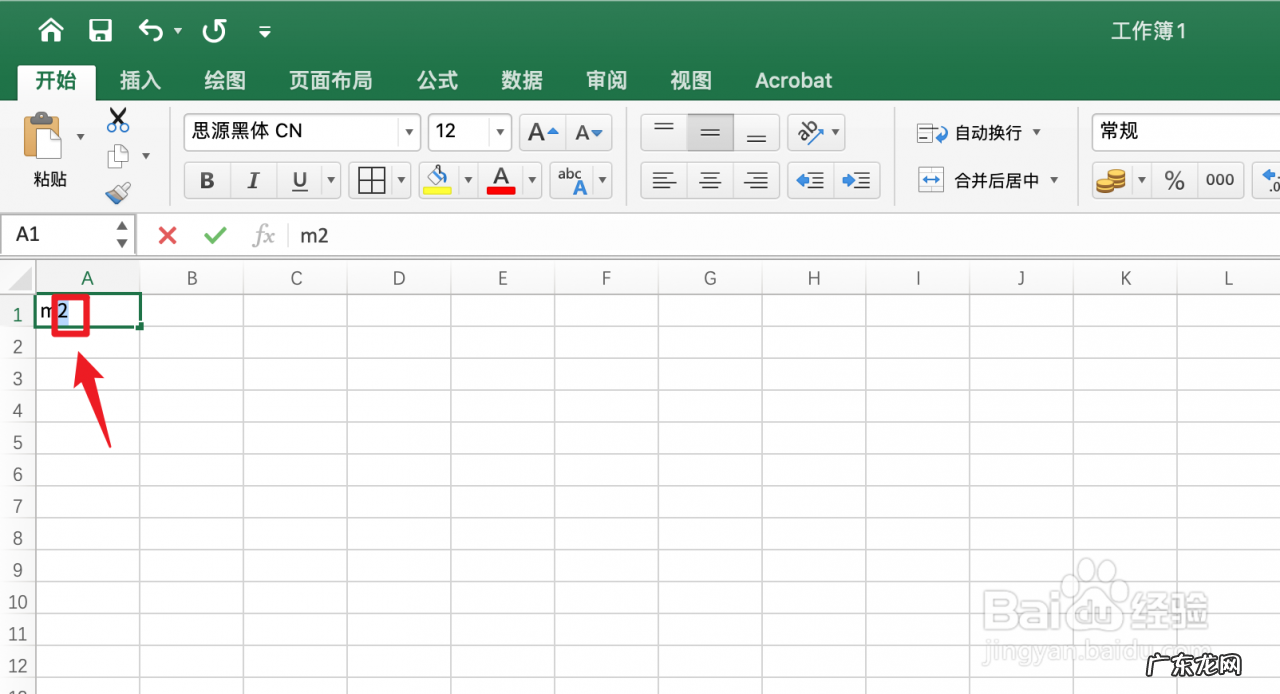This screenshot has height=694, width=1280.
Task: Apply percent style with the % icon
Action: [1174, 180]
